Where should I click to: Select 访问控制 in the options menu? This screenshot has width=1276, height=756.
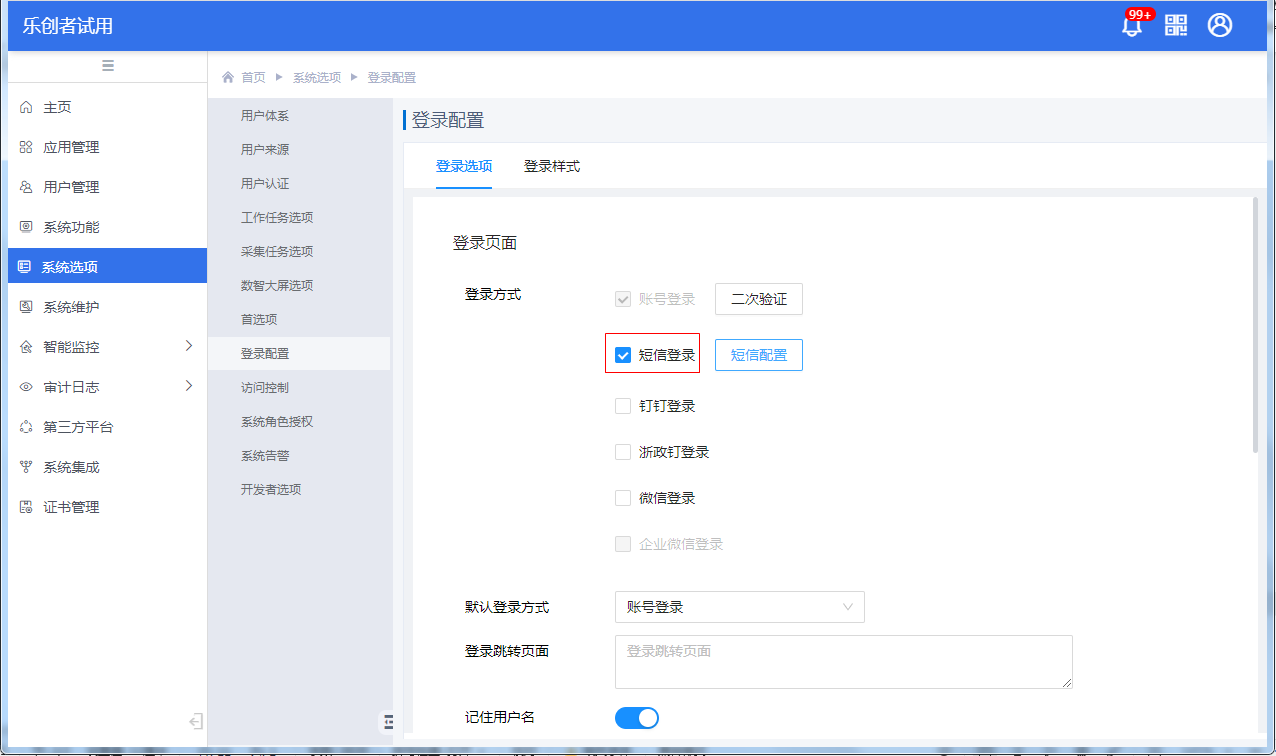click(x=265, y=387)
